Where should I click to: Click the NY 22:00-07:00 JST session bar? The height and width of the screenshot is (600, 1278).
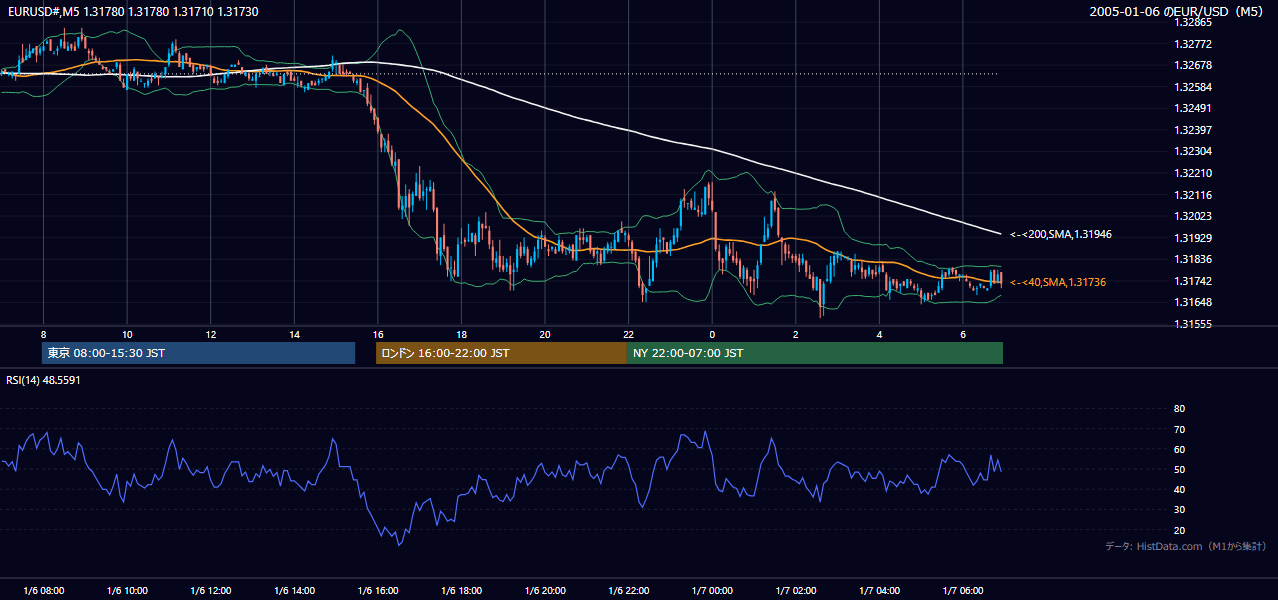(815, 353)
